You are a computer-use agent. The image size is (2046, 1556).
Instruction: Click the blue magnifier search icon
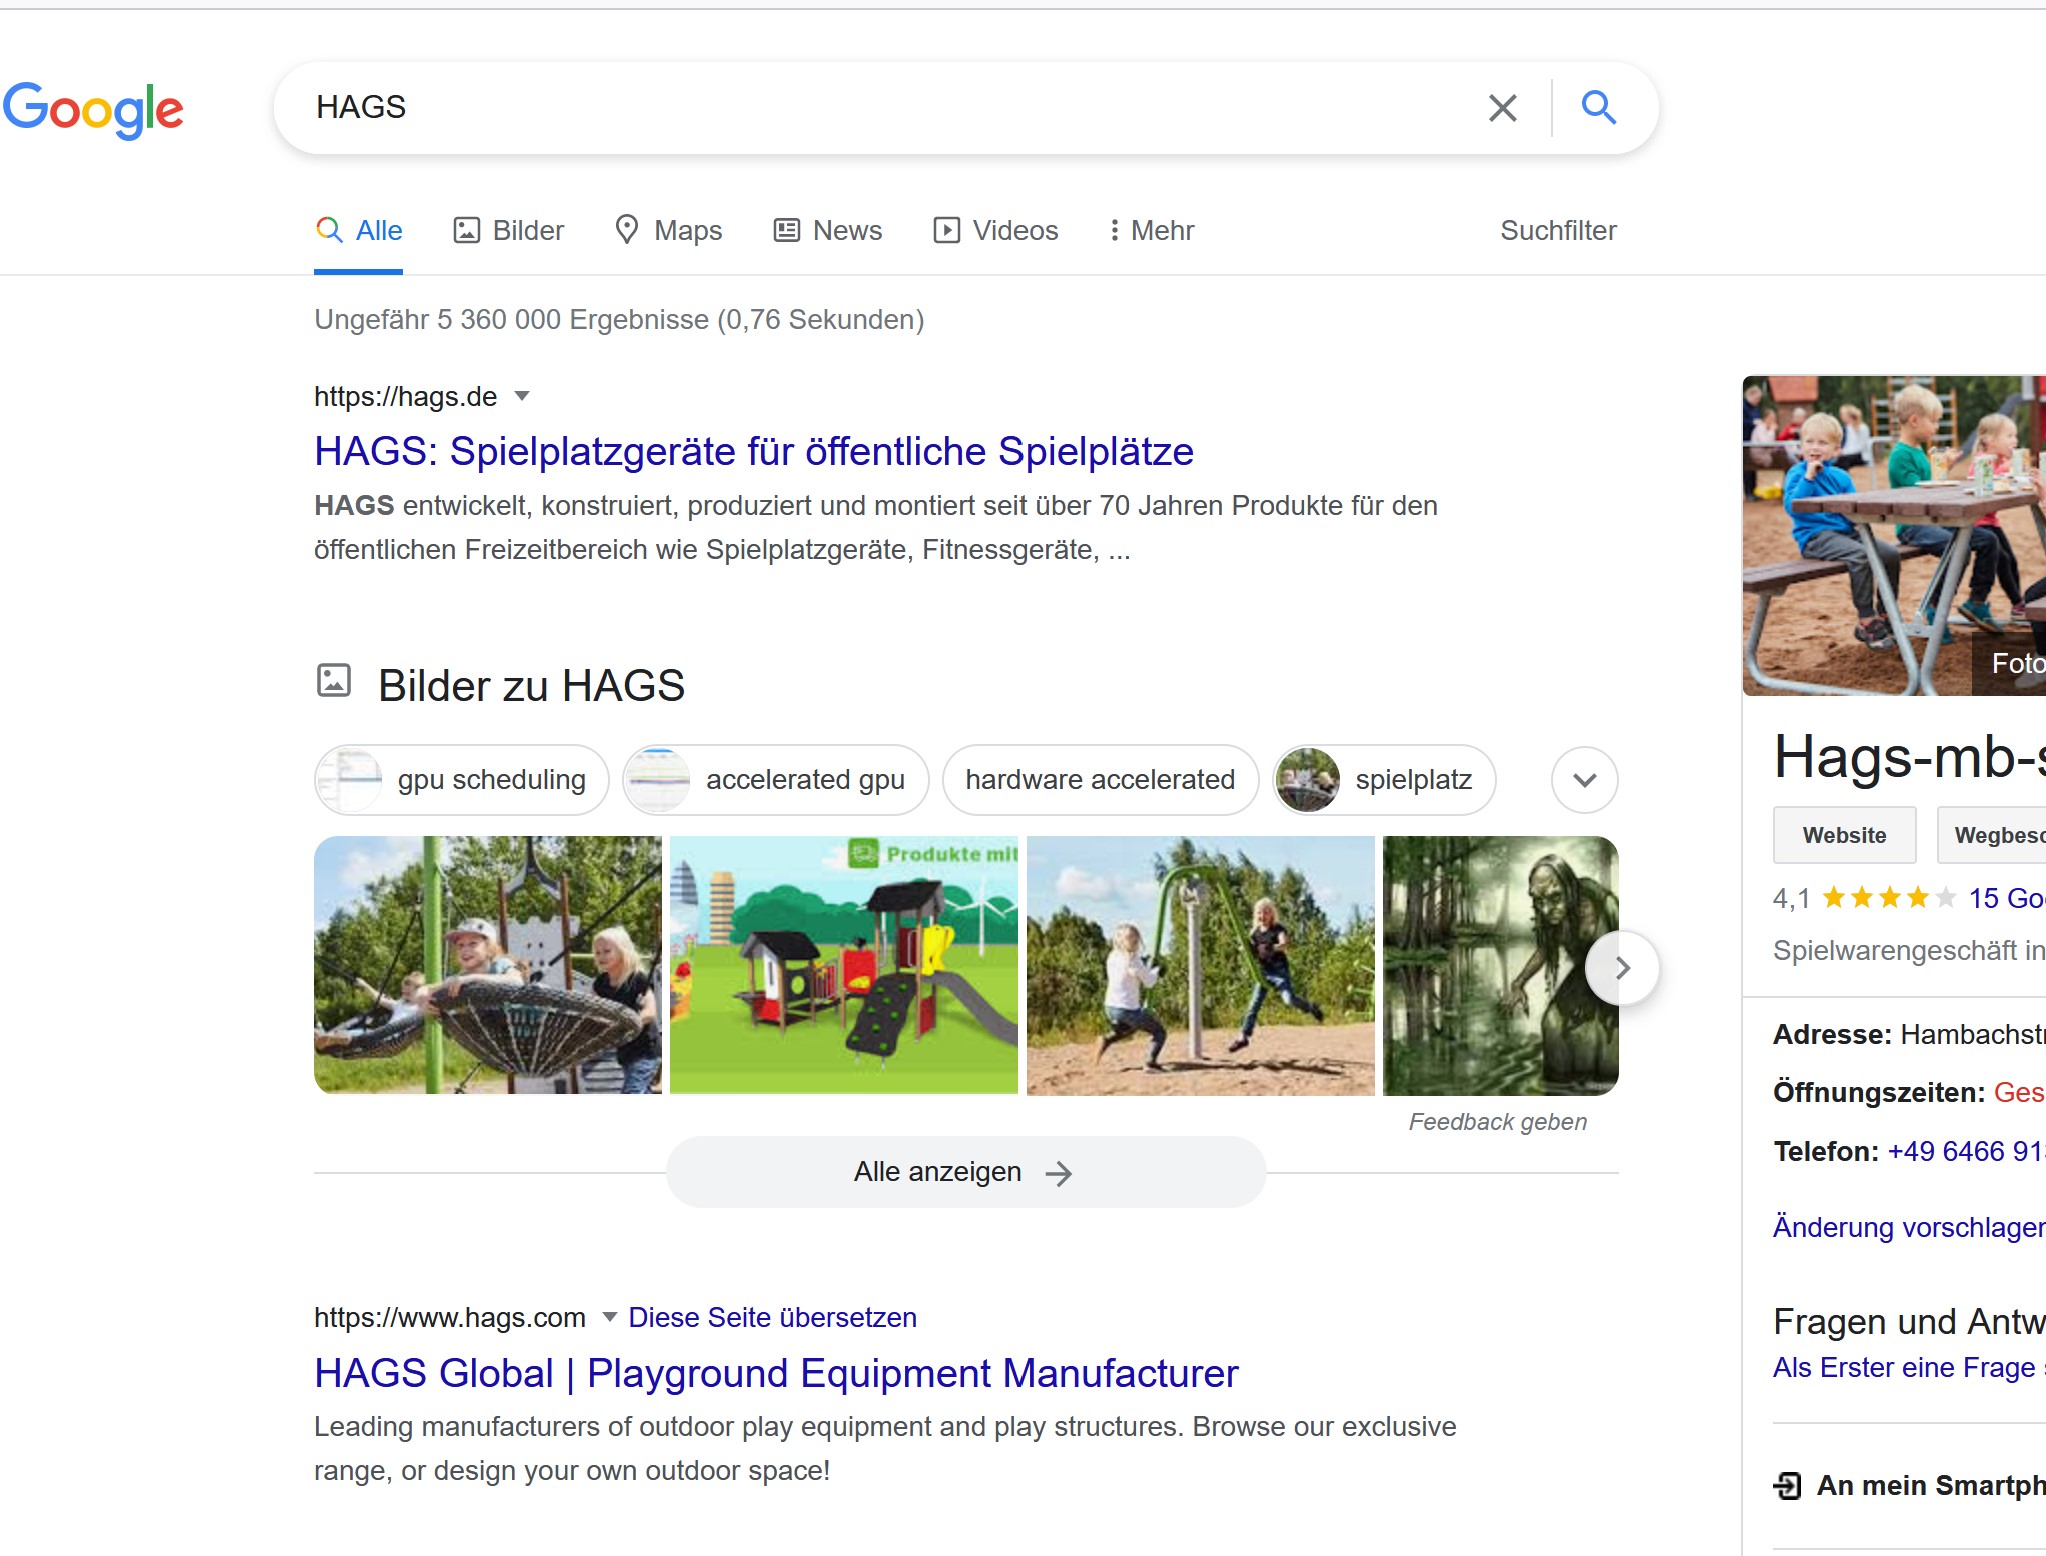[x=1598, y=107]
